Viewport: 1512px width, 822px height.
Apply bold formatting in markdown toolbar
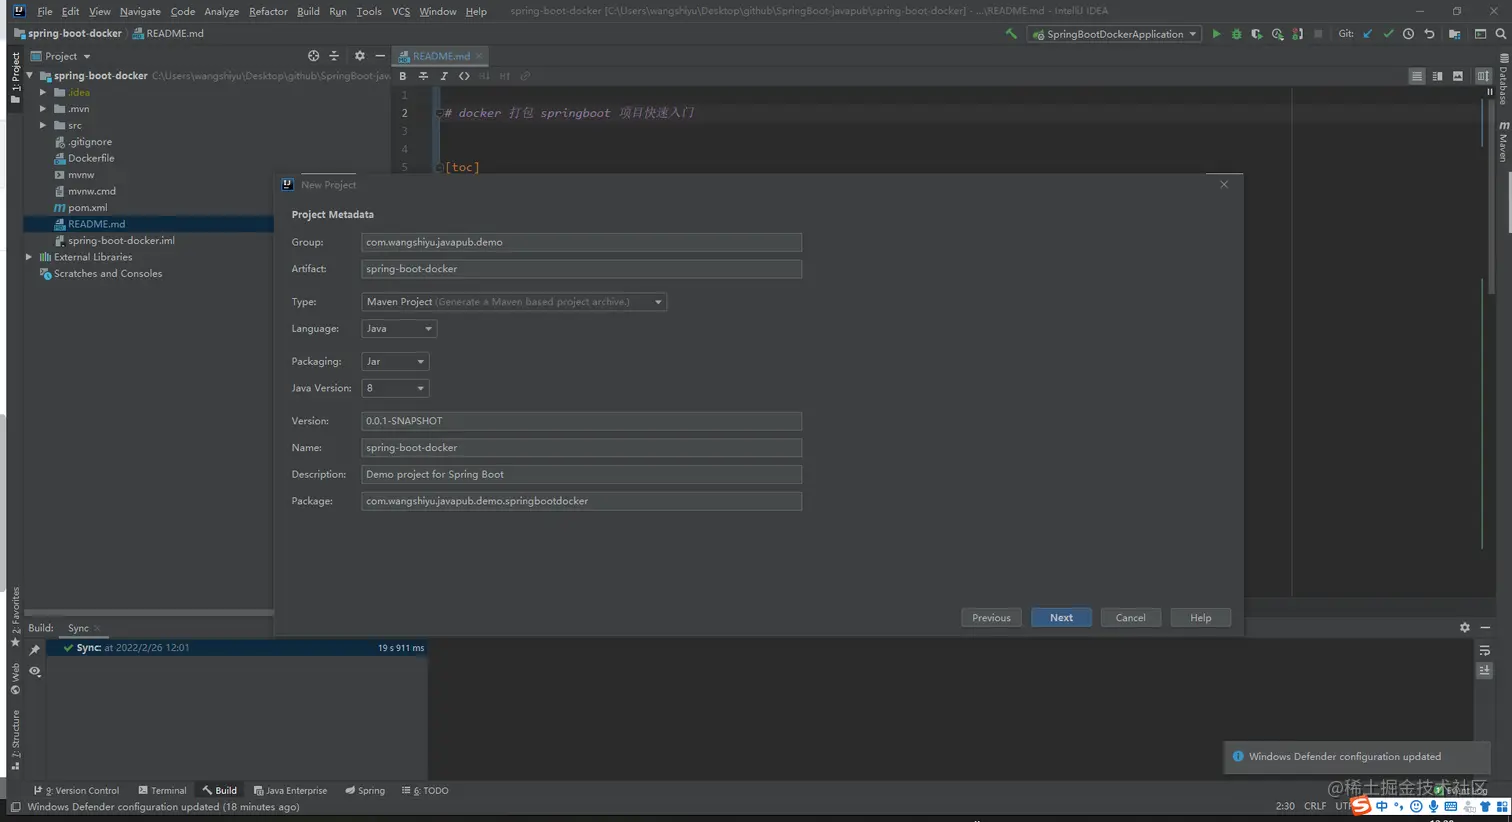[x=403, y=76]
